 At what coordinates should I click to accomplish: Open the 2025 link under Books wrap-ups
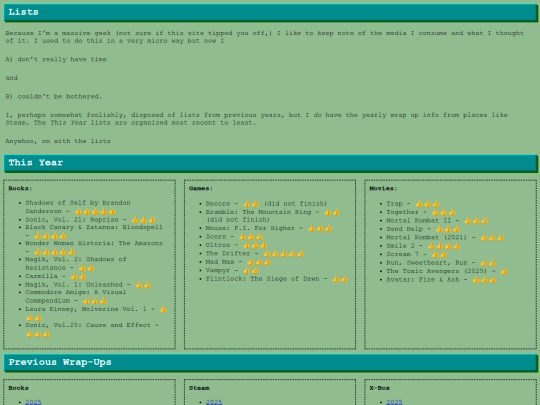pos(33,402)
